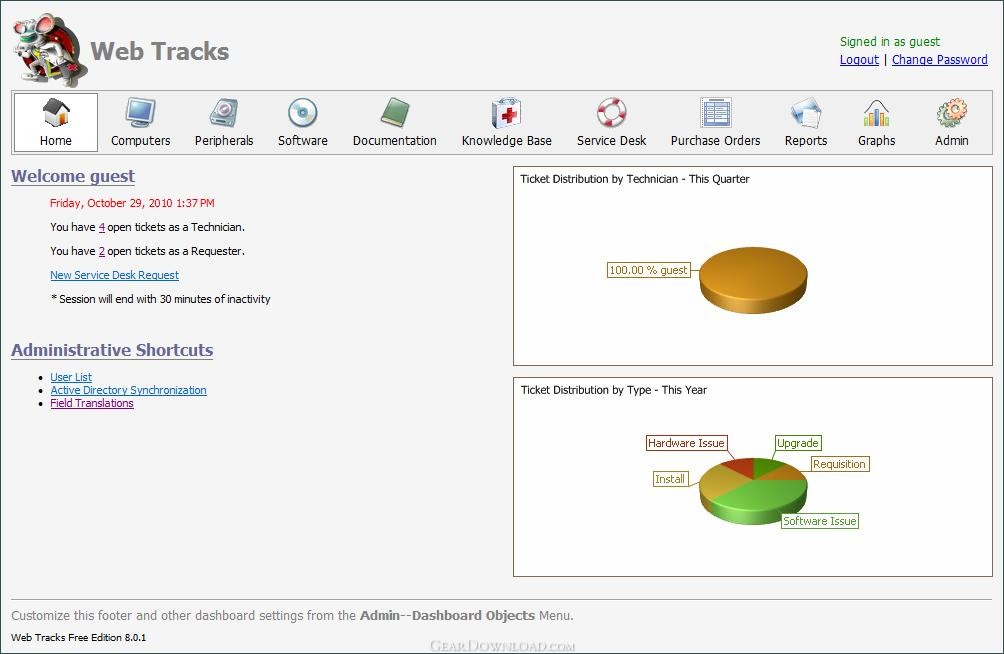Click the Admin--Dashboard Objects footer text

coord(447,616)
